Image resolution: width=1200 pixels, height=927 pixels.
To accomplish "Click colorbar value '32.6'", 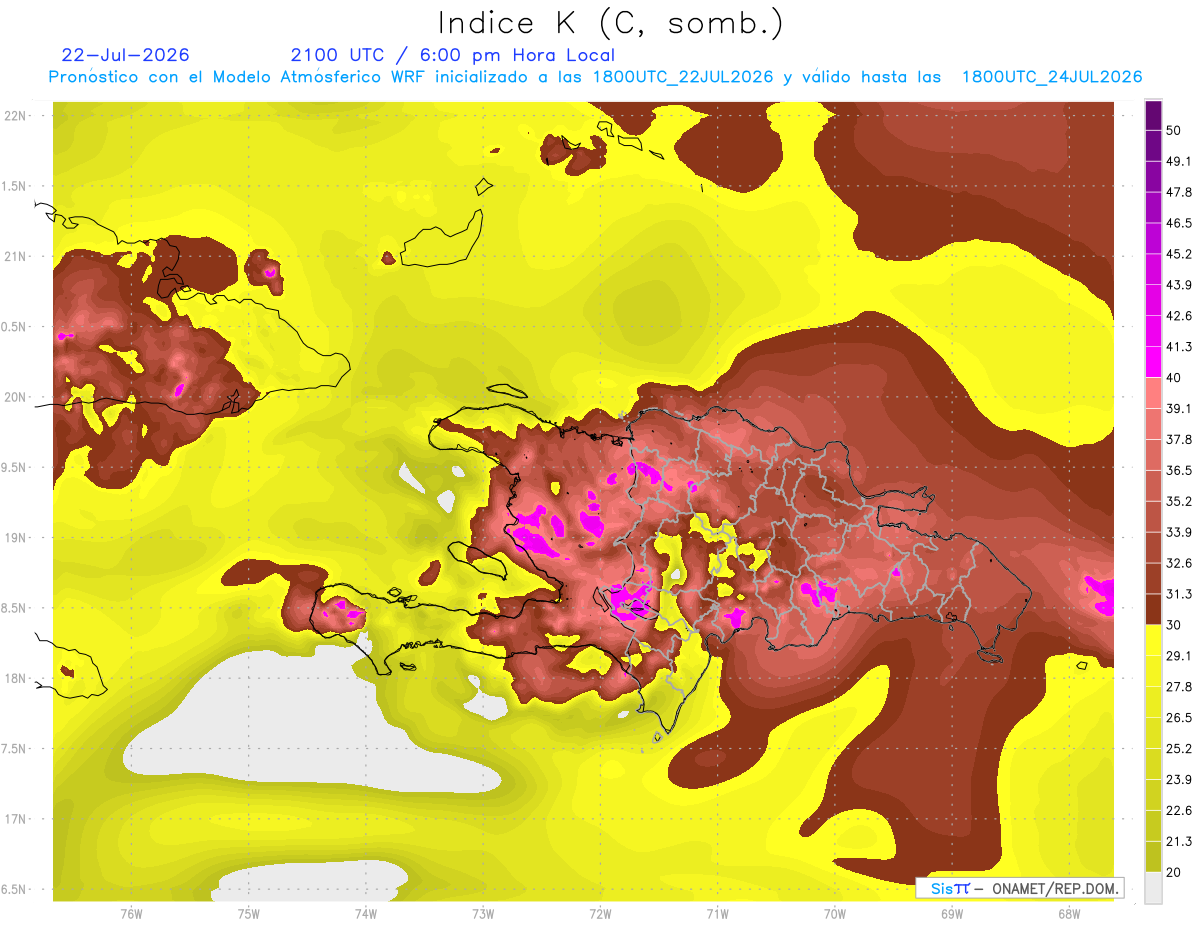I will [x=1179, y=563].
